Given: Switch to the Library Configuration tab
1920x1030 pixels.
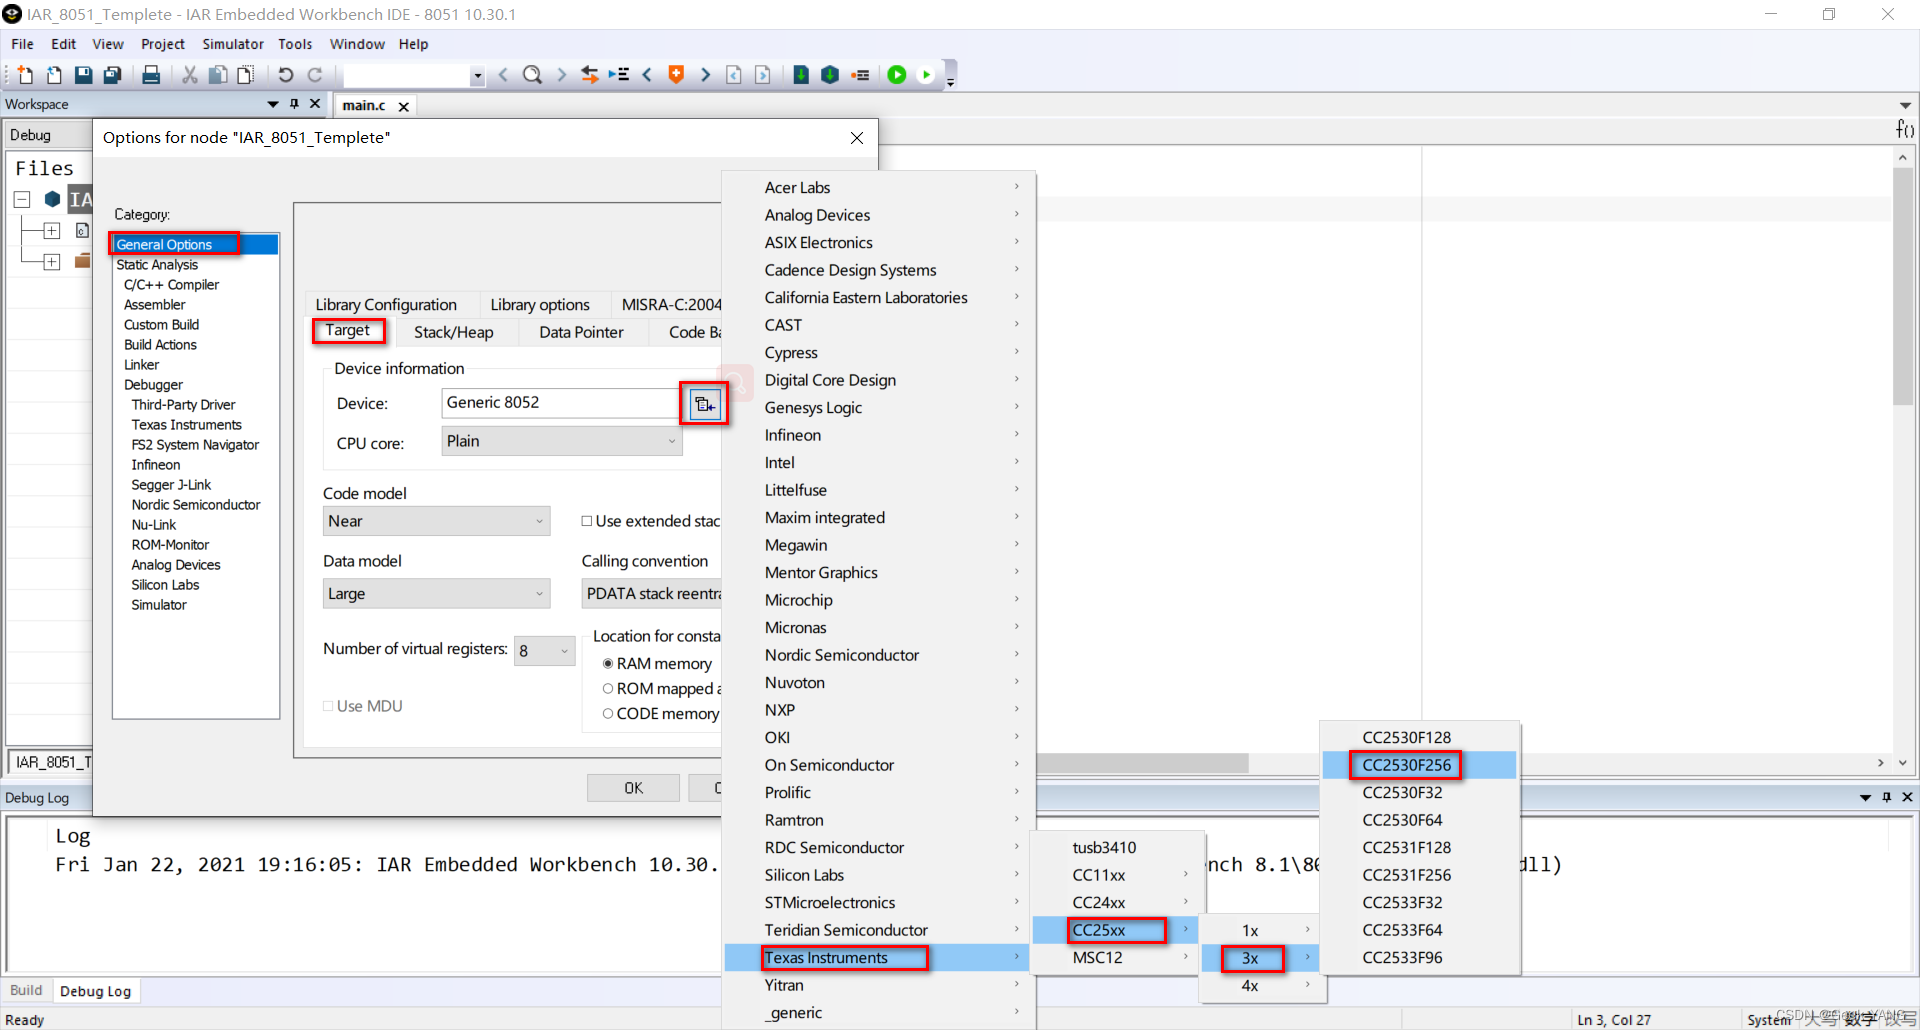Looking at the screenshot, I should (x=386, y=305).
